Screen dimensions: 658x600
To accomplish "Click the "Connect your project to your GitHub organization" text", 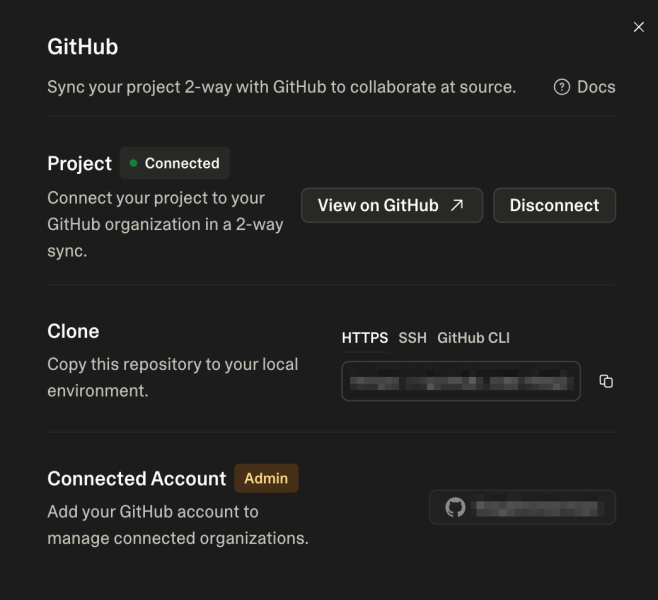I will tap(165, 224).
